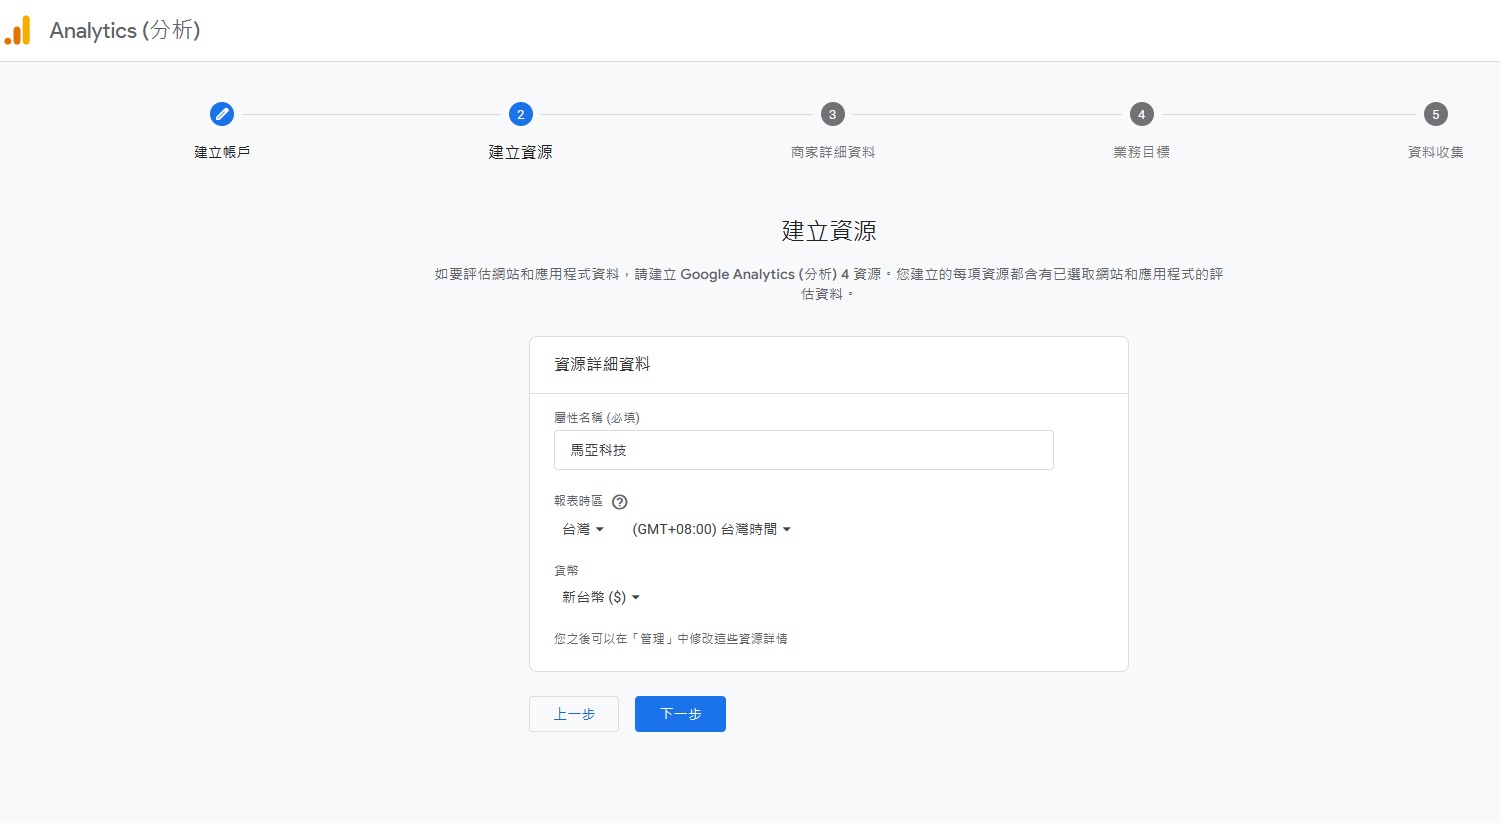Click the 您之後可以在「管理」中修改 note

(671, 638)
